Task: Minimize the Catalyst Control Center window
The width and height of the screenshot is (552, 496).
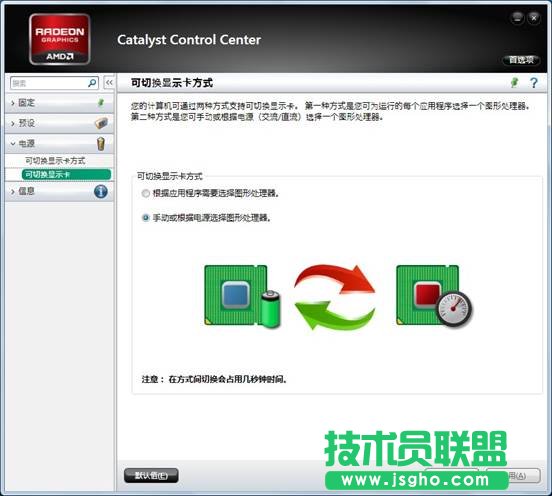Action: click(517, 18)
